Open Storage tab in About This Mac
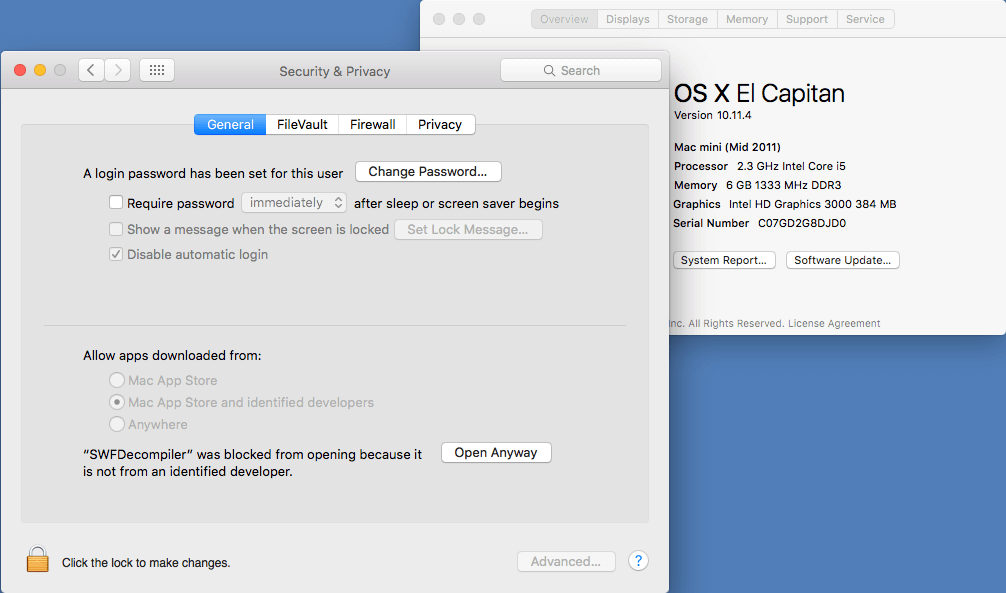Image resolution: width=1006 pixels, height=593 pixels. click(688, 19)
